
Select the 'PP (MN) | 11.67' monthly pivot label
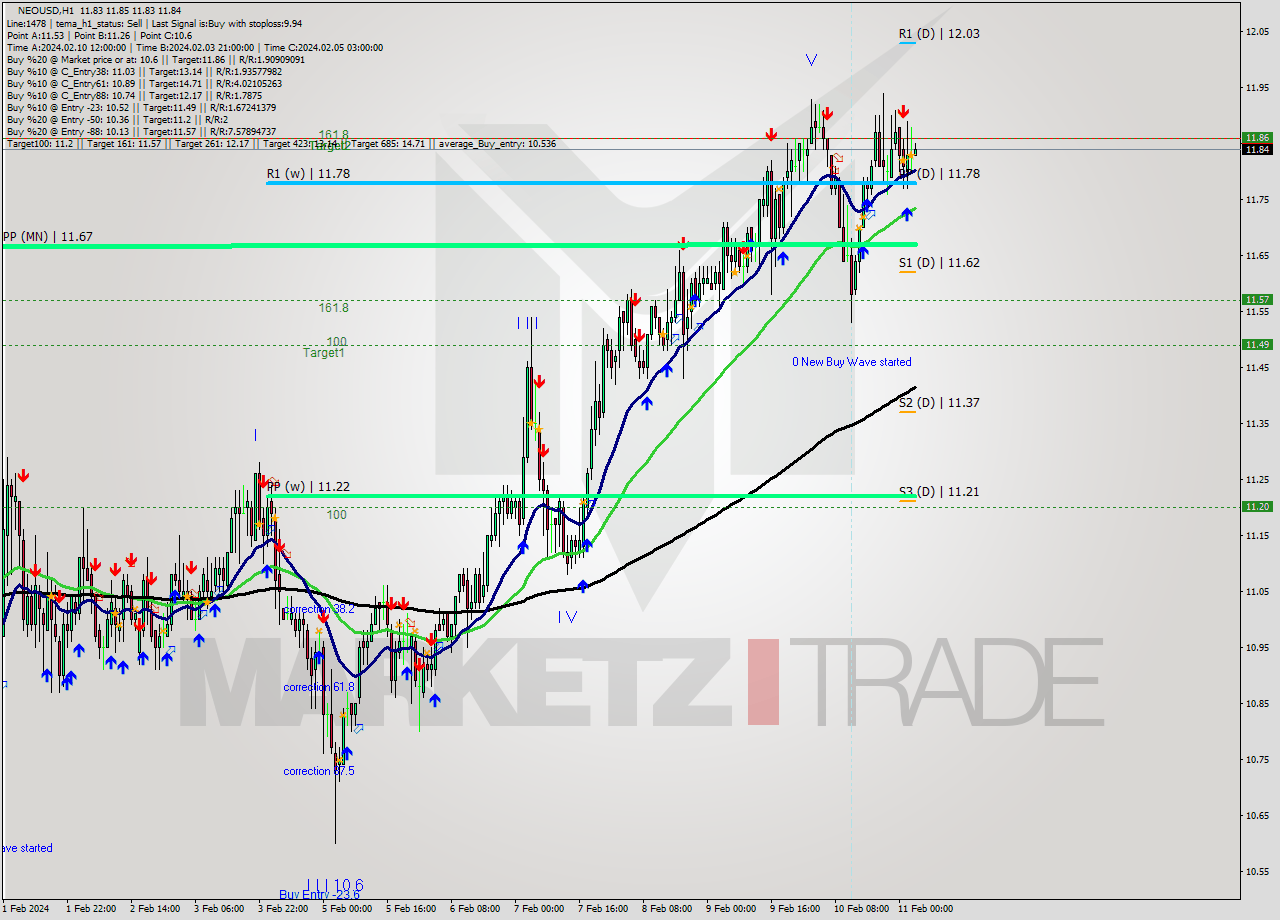click(47, 237)
